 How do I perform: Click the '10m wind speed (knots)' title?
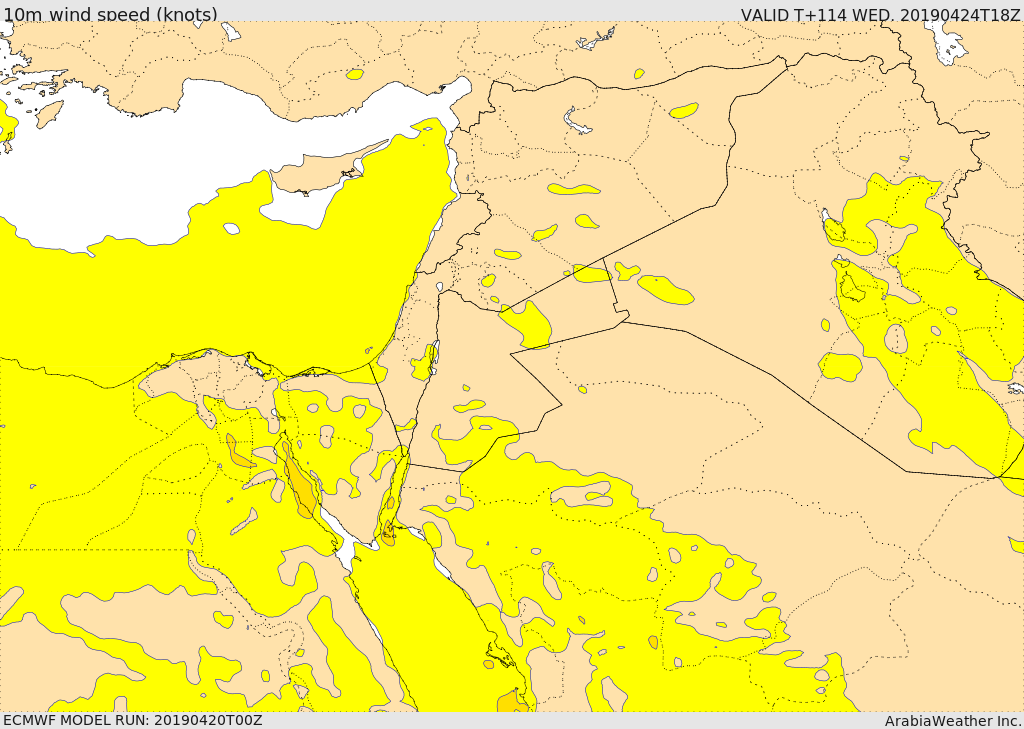110,14
